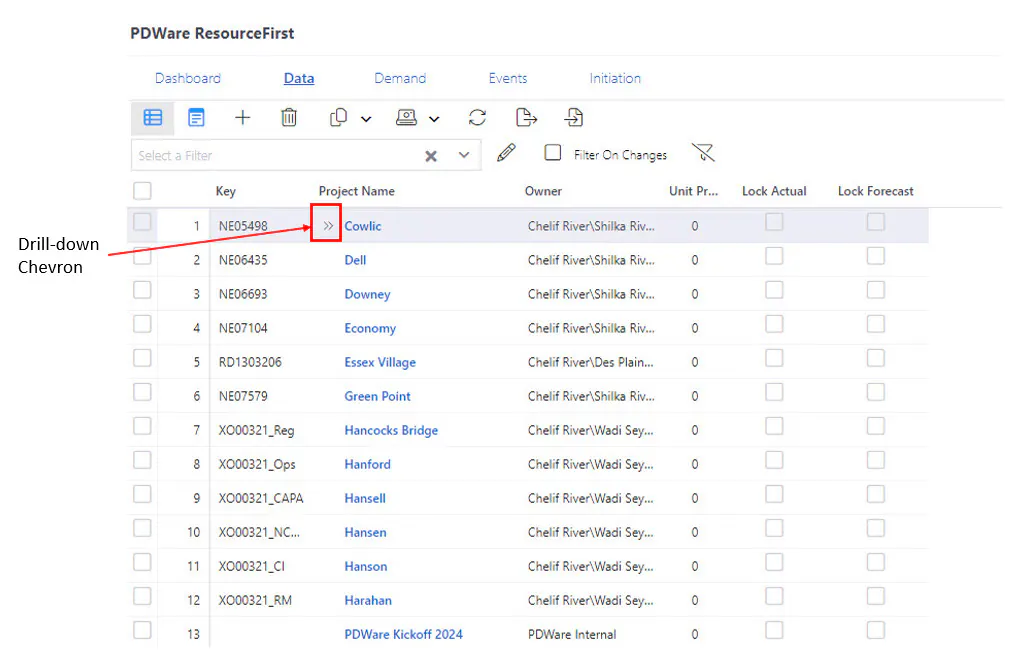Clear the filter with X icon
The height and width of the screenshot is (667, 1034).
pos(431,156)
